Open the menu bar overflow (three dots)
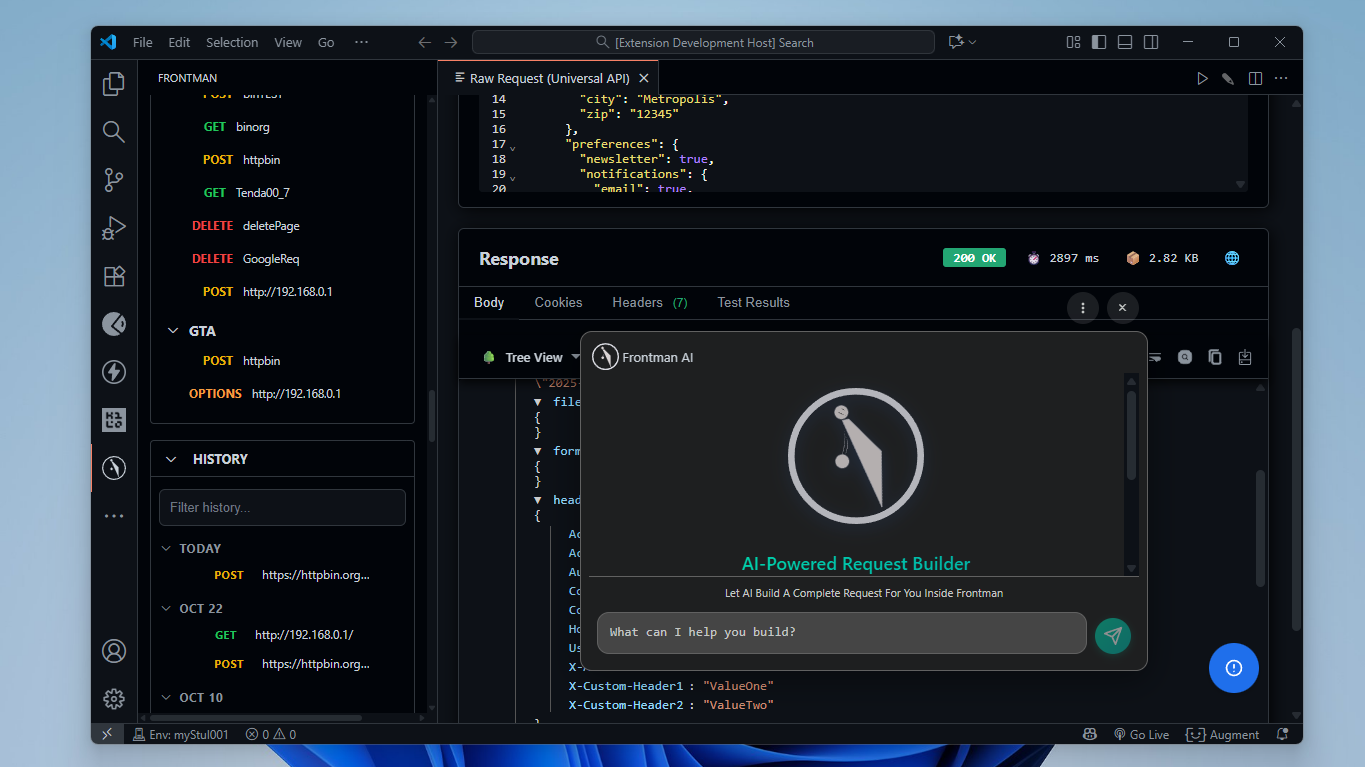Screen dimensions: 1365x767 (362, 42)
